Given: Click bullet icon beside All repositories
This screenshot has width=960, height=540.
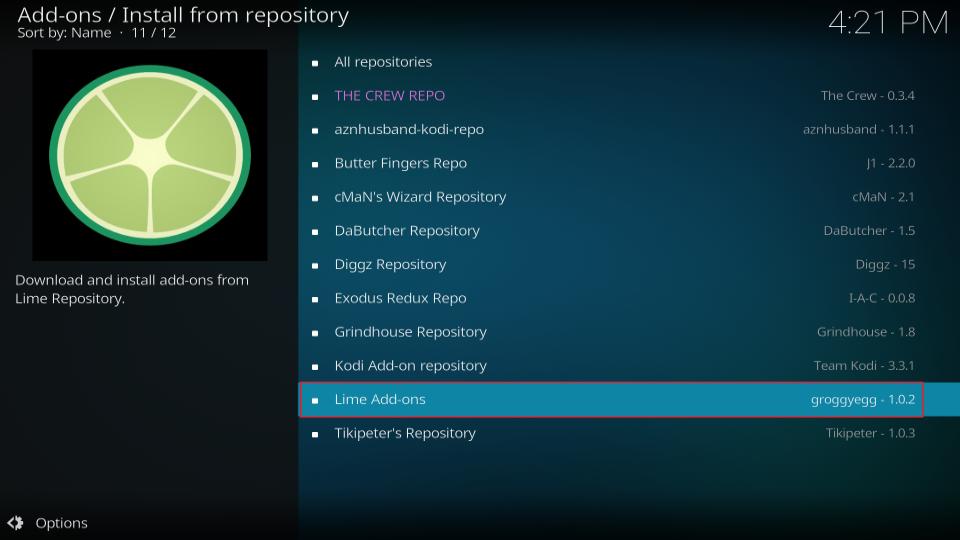Looking at the screenshot, I should (x=315, y=63).
